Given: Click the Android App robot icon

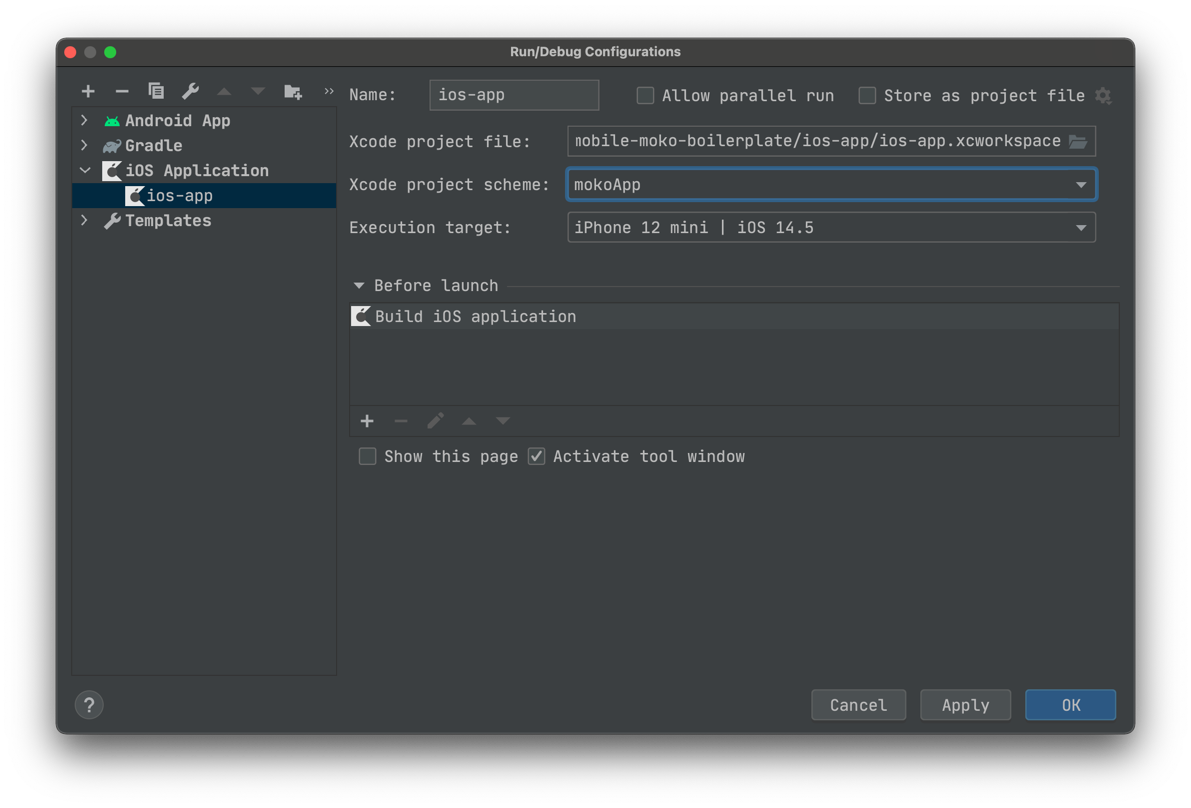Looking at the screenshot, I should (x=112, y=121).
